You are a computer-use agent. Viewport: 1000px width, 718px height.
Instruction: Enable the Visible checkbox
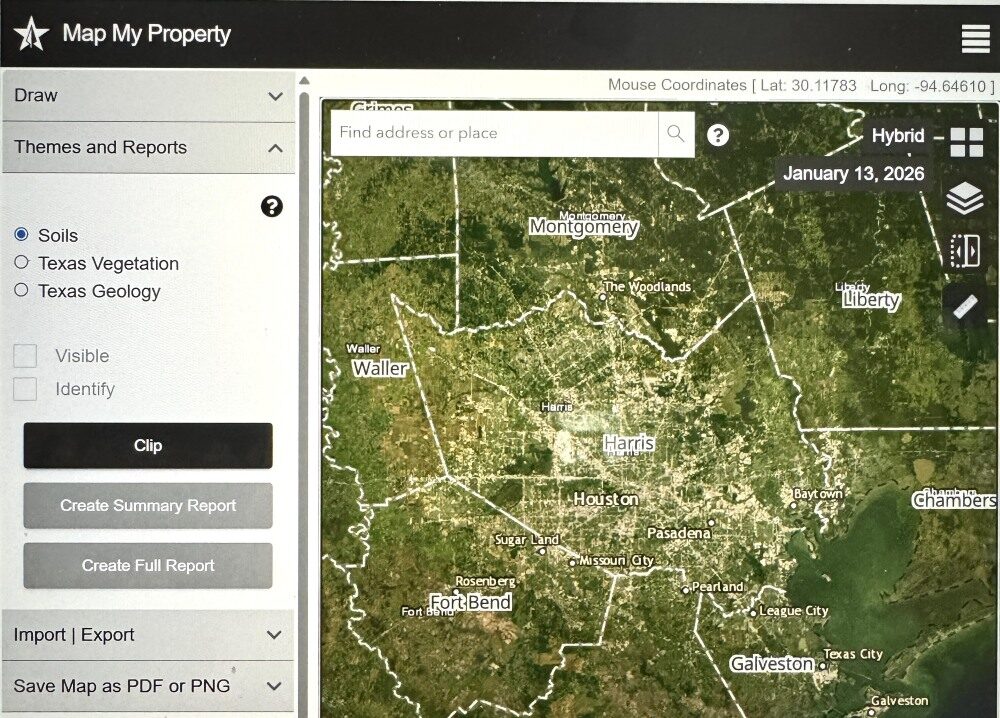(26, 356)
